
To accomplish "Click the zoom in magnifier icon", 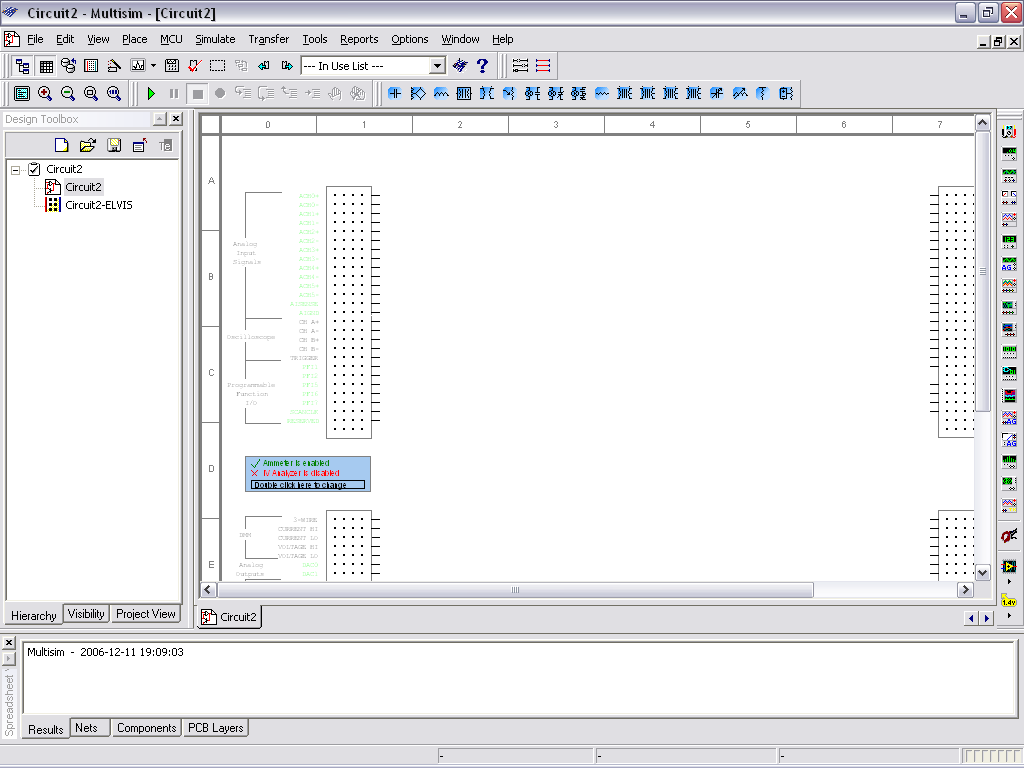I will [45, 93].
